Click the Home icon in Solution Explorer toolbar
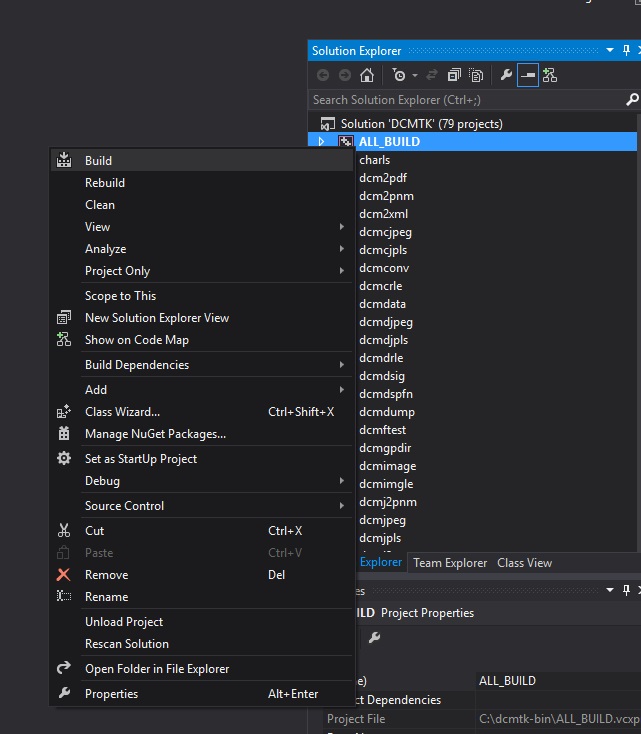Viewport: 641px width, 734px height. coord(367,75)
